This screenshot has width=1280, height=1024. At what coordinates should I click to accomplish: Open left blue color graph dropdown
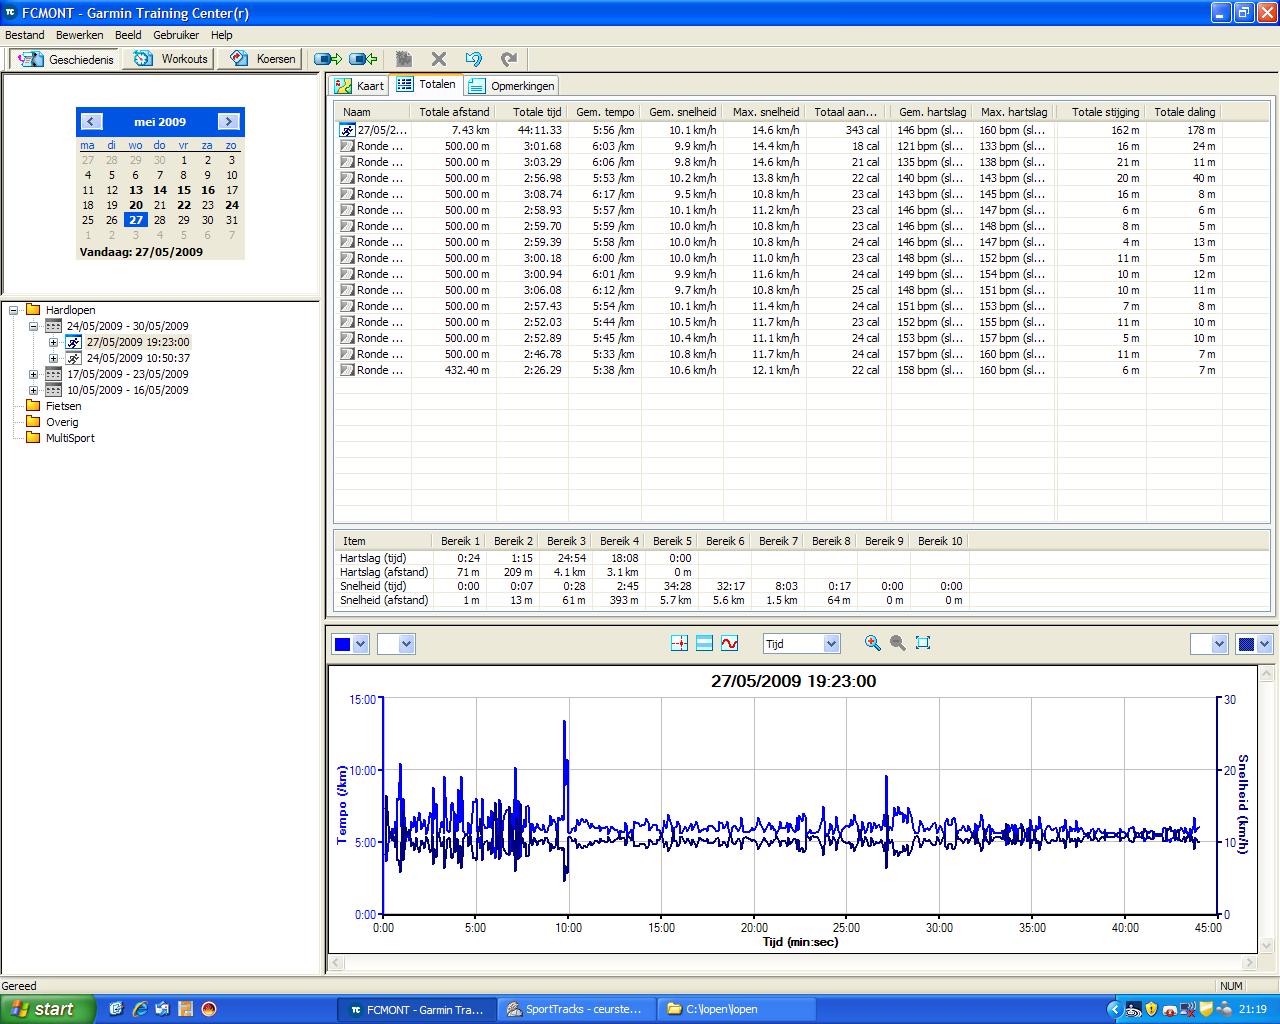(361, 644)
